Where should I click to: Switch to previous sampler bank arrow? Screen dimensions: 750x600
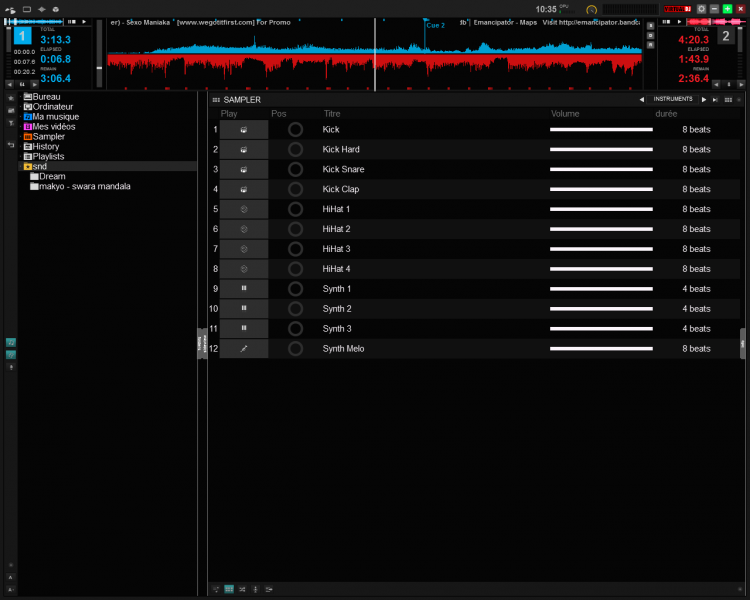pos(642,100)
